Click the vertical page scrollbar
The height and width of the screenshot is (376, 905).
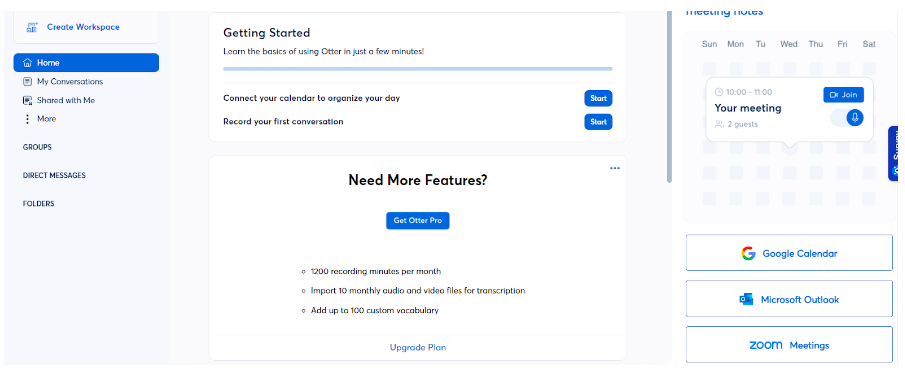pyautogui.click(x=670, y=97)
